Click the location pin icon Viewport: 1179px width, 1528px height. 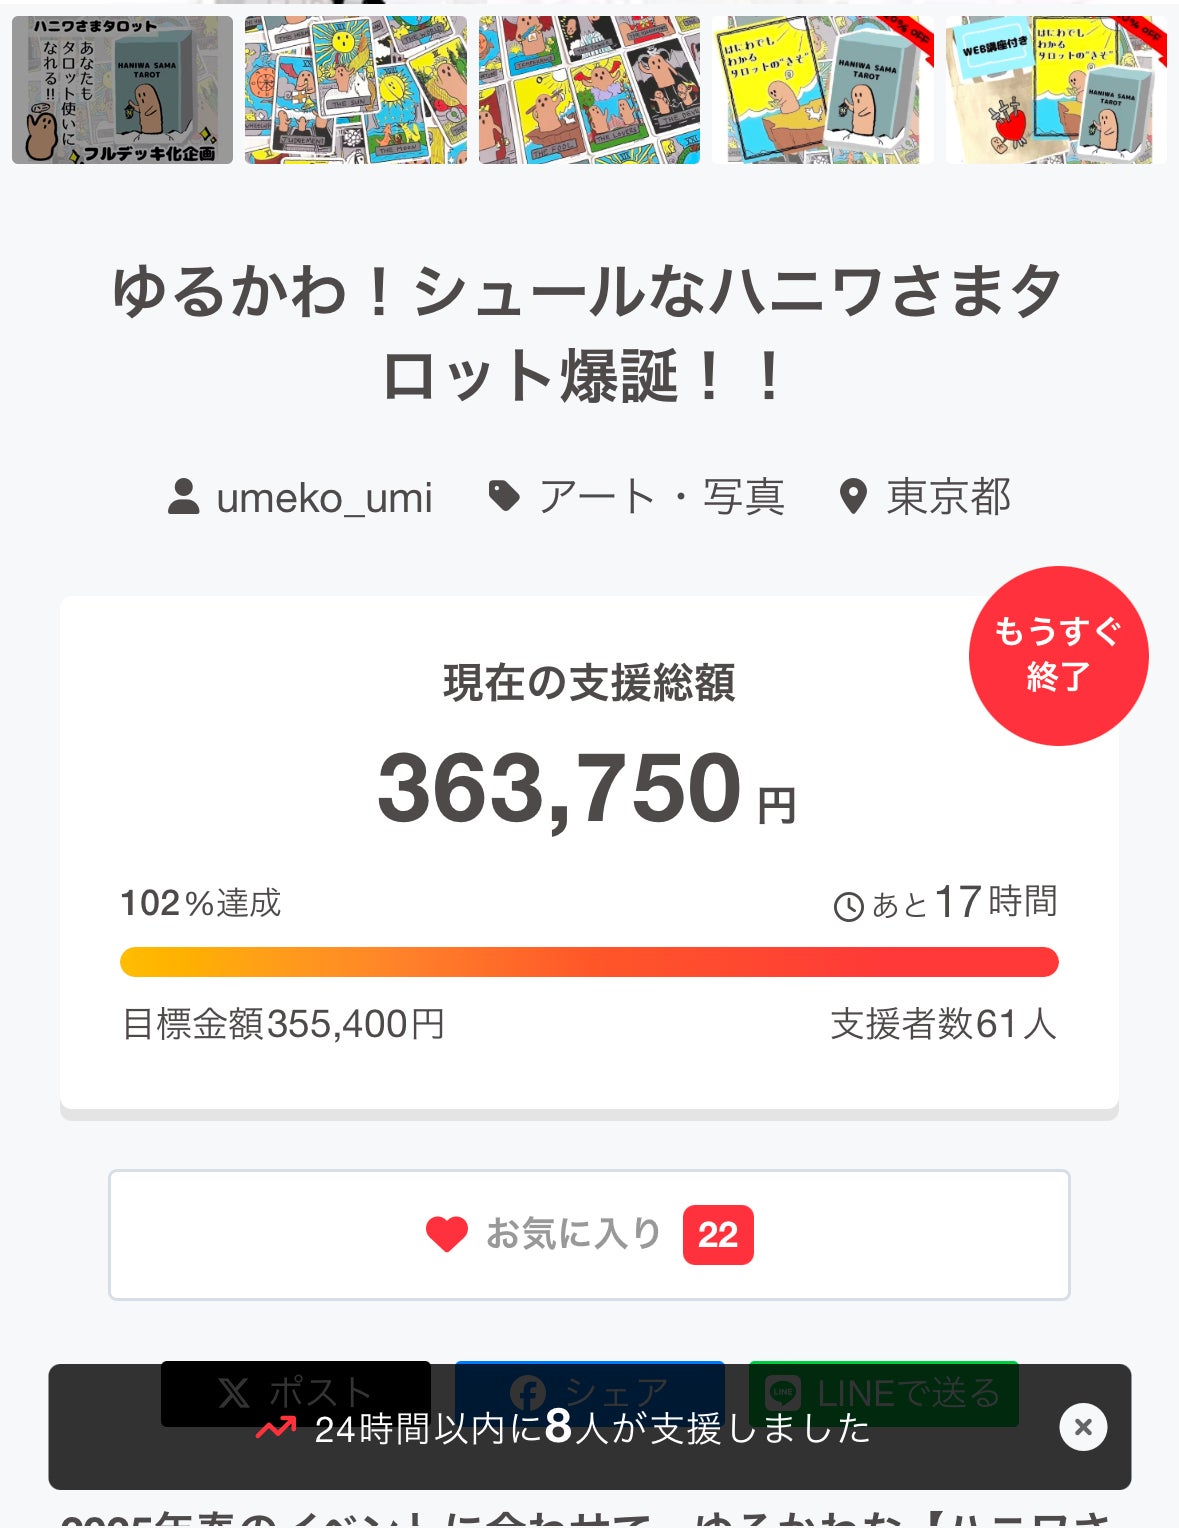point(853,497)
